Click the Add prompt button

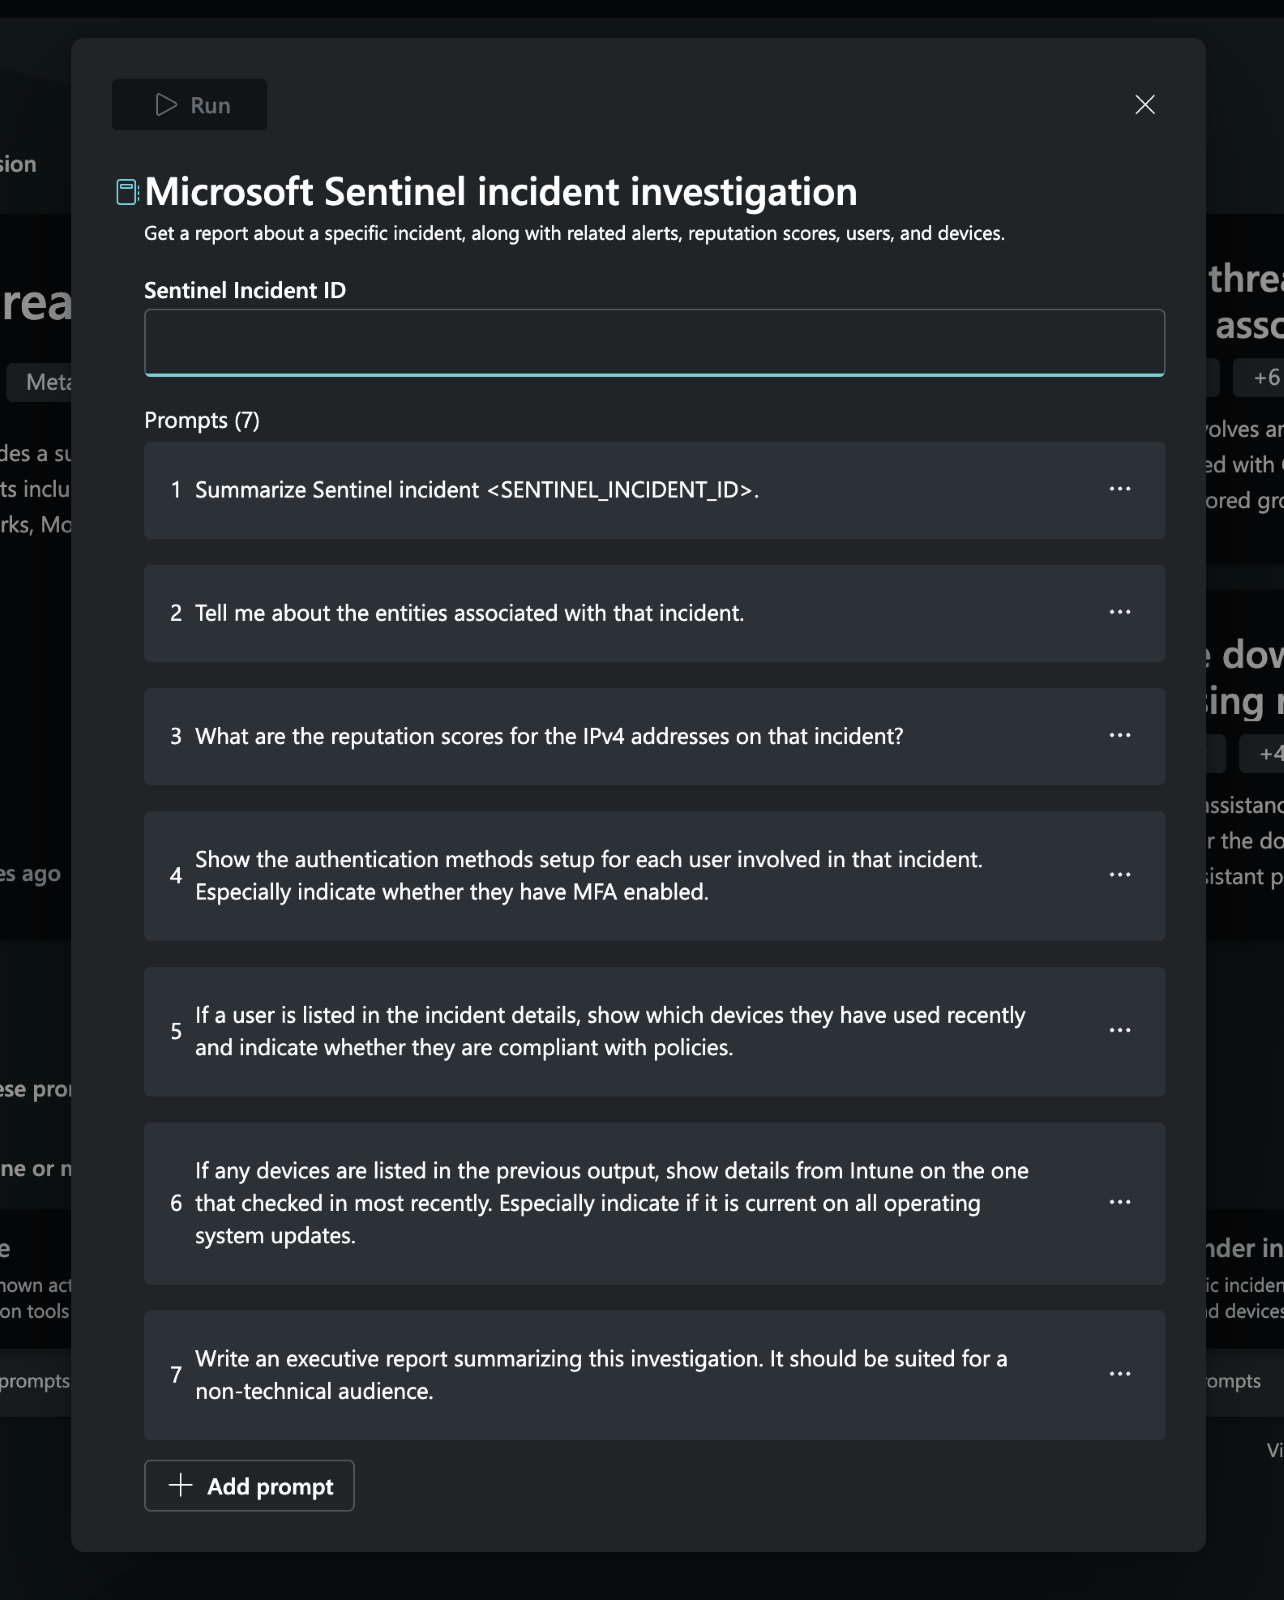pos(250,1486)
